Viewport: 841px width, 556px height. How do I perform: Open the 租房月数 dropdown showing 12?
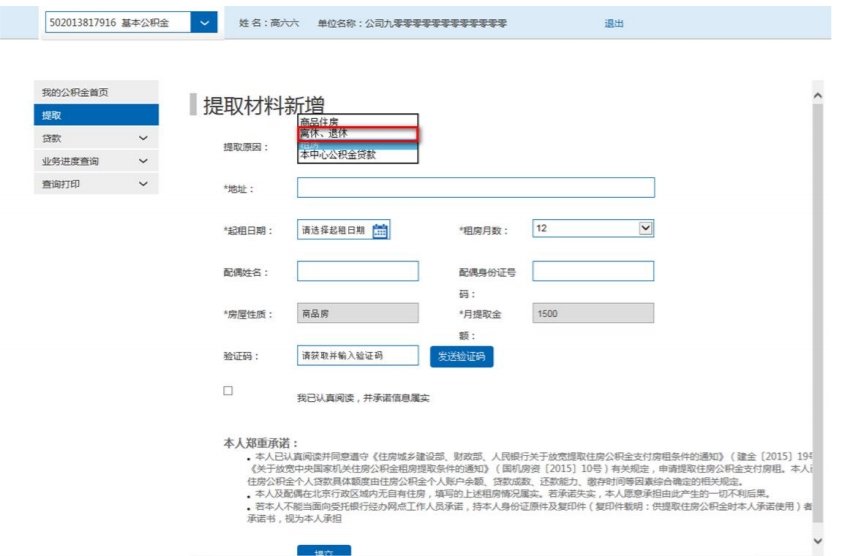click(593, 228)
